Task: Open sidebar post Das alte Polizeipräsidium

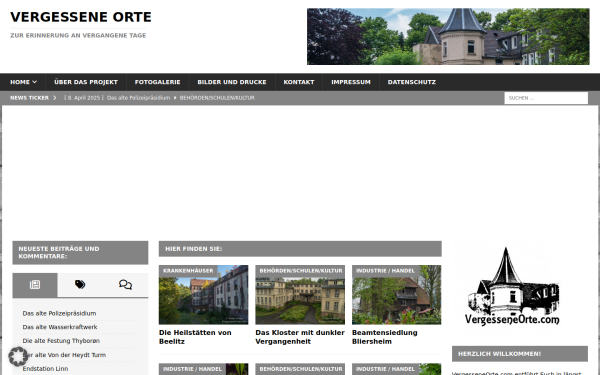Action: (59, 313)
